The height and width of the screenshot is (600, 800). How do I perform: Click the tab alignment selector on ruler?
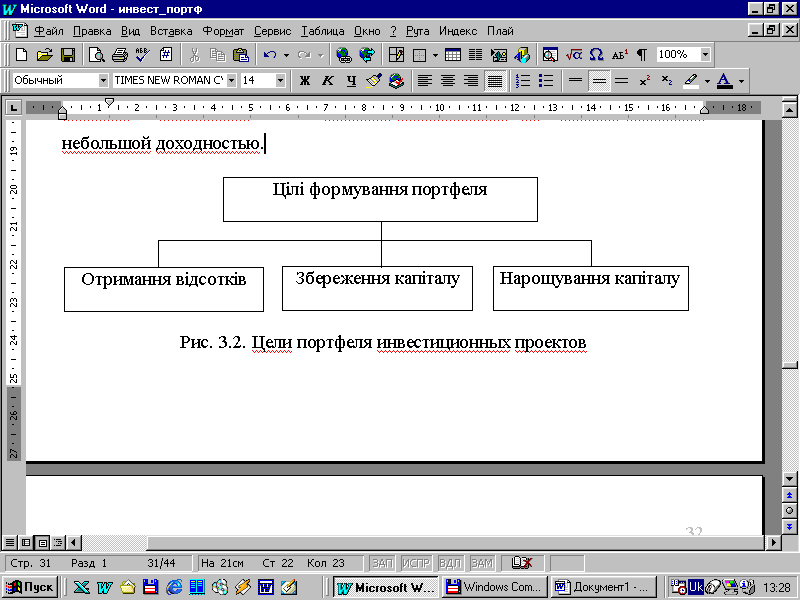(x=13, y=108)
